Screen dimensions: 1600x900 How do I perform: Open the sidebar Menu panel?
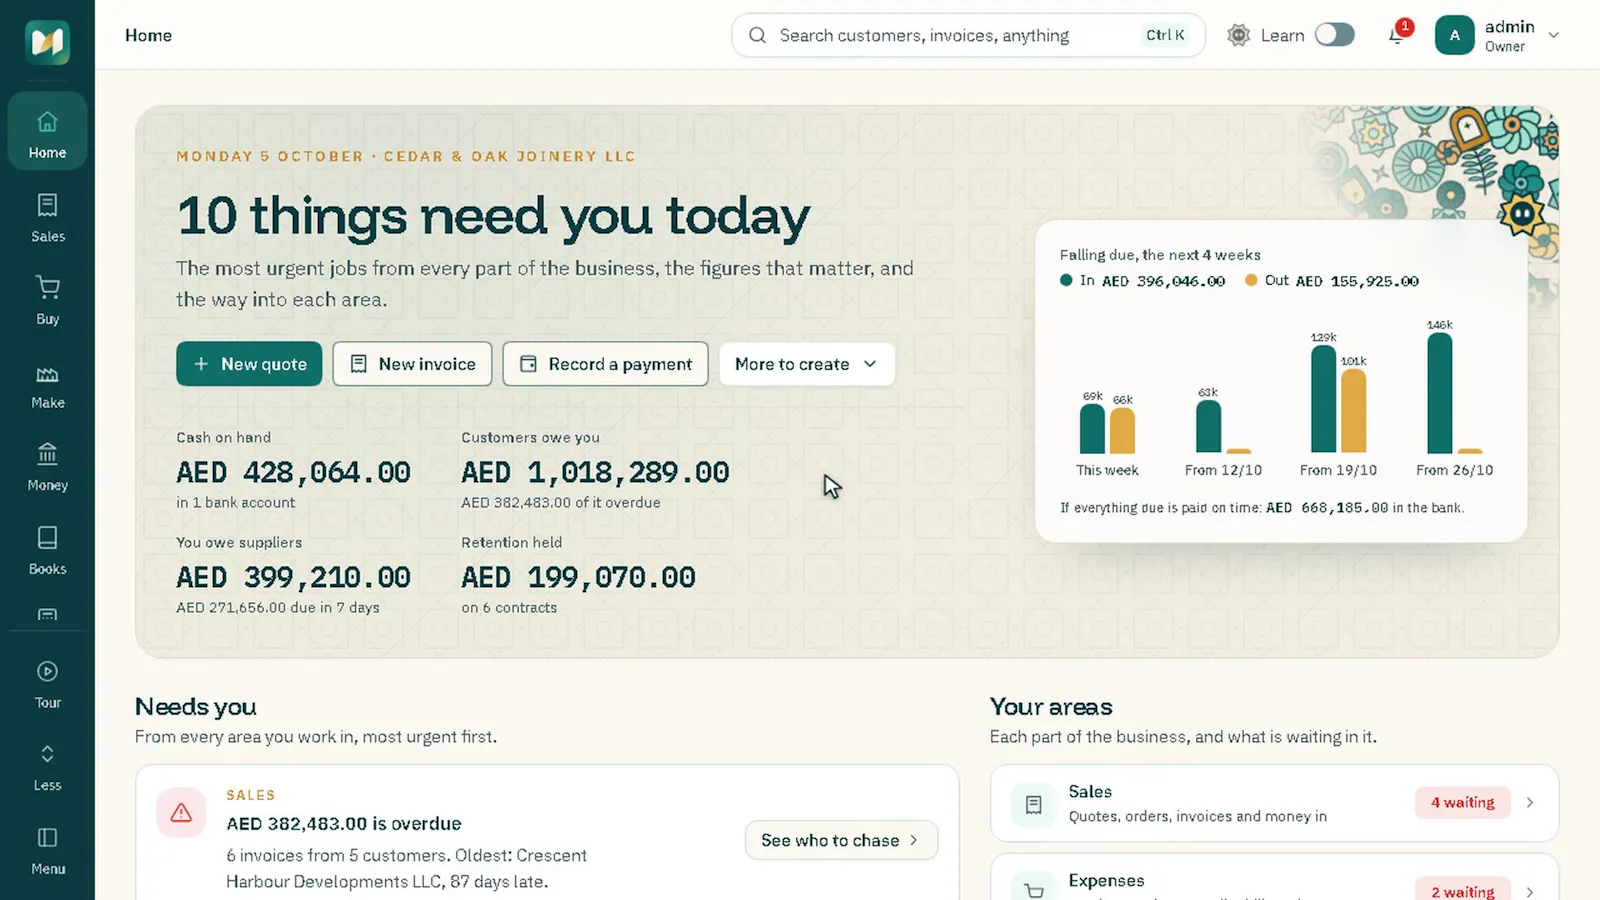[47, 851]
